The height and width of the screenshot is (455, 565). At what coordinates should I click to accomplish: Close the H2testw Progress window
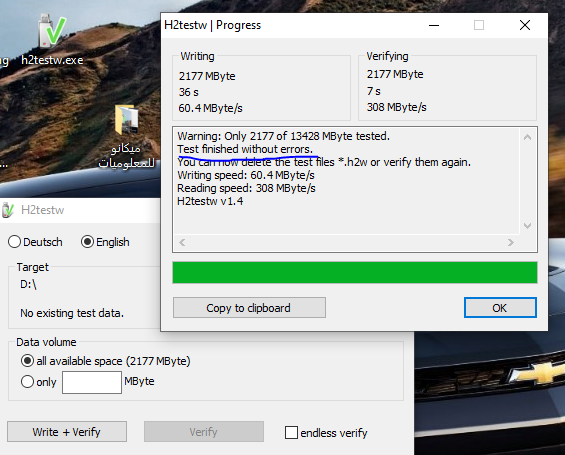coord(525,25)
